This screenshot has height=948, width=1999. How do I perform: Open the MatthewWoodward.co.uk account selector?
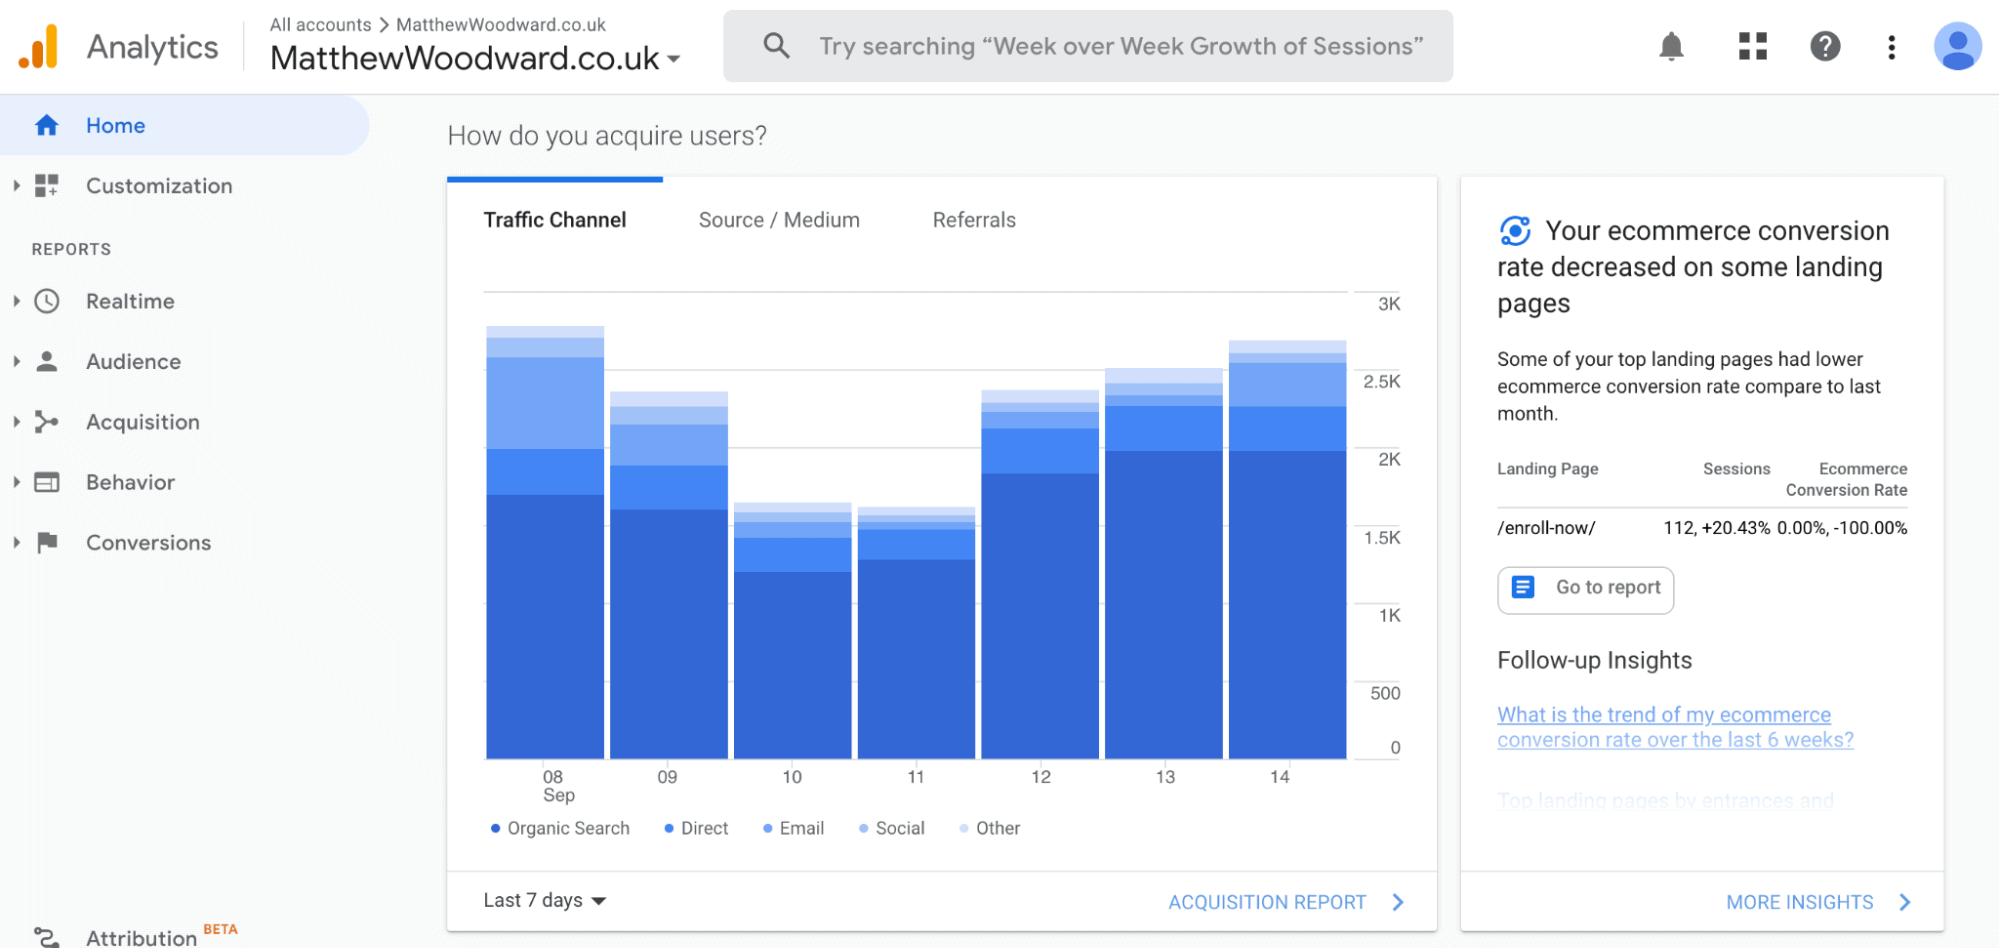click(475, 58)
